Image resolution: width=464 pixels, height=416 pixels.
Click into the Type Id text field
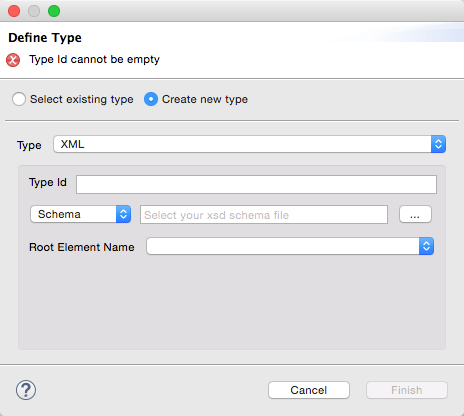coord(256,184)
